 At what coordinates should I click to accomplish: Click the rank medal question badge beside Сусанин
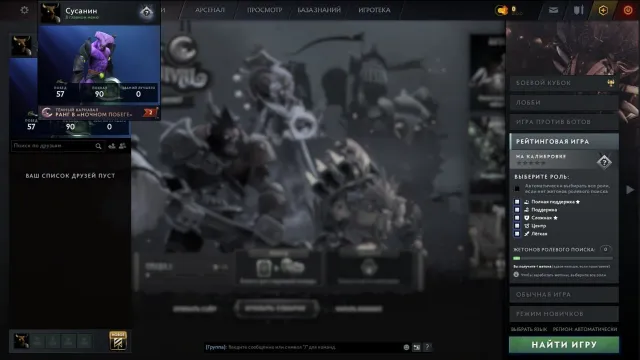[146, 12]
